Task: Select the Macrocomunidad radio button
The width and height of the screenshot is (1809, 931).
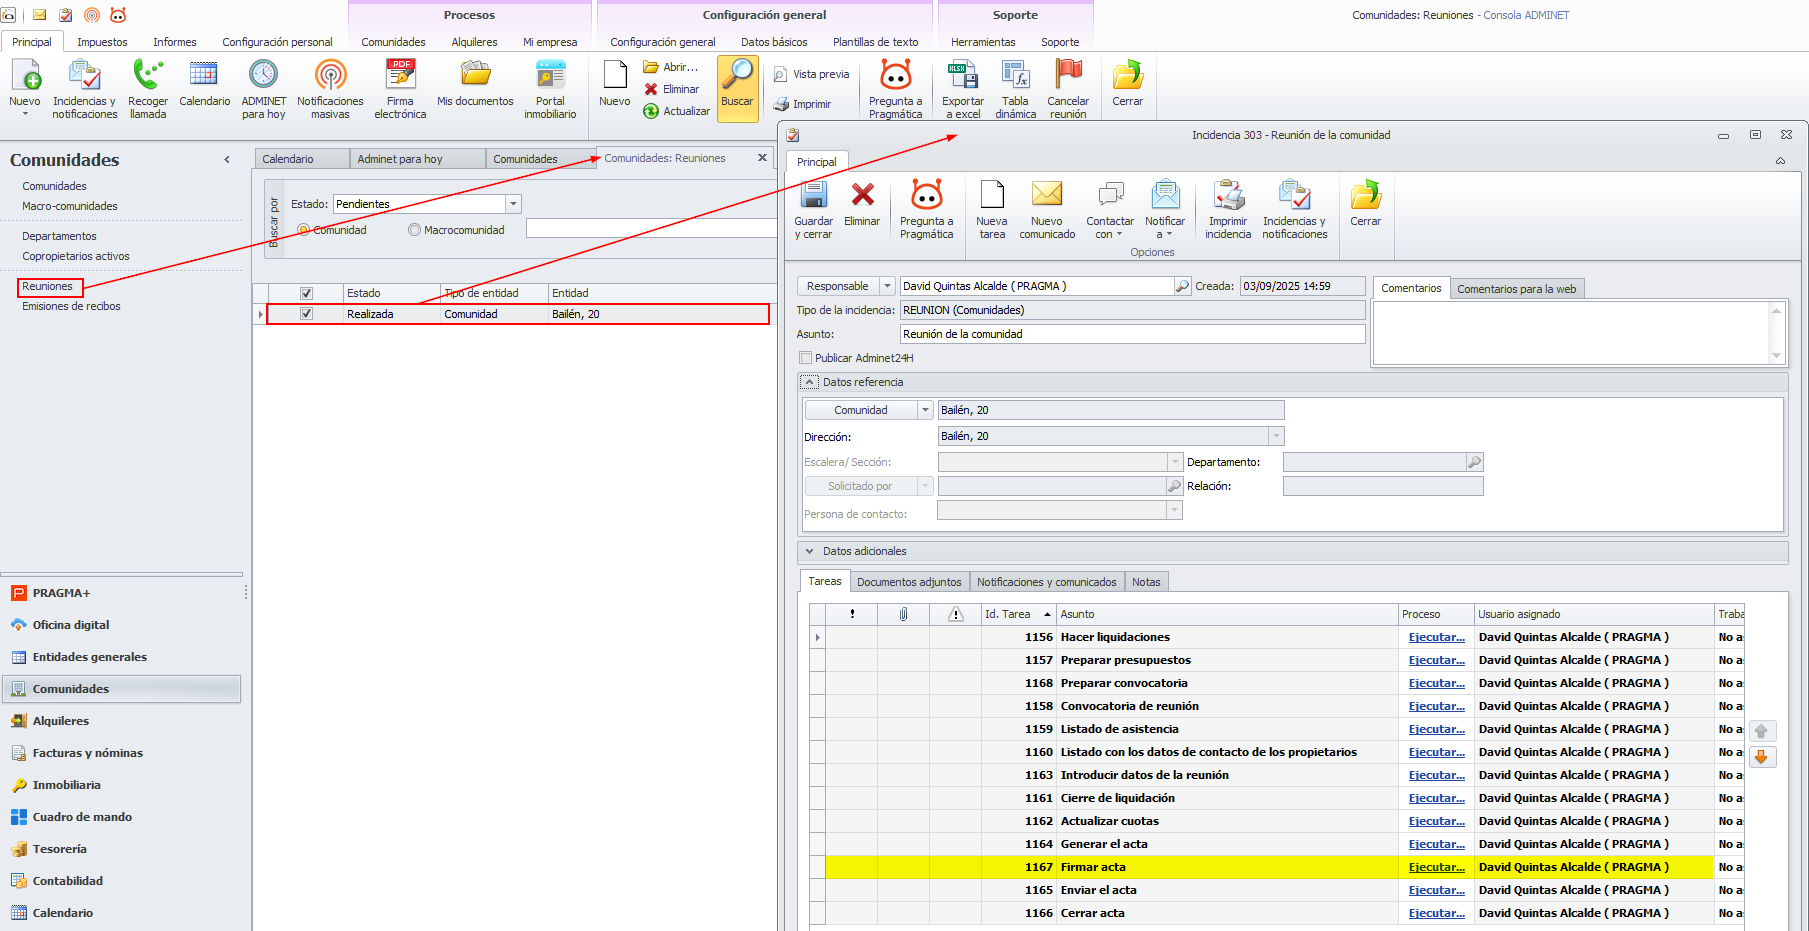Action: tap(414, 230)
